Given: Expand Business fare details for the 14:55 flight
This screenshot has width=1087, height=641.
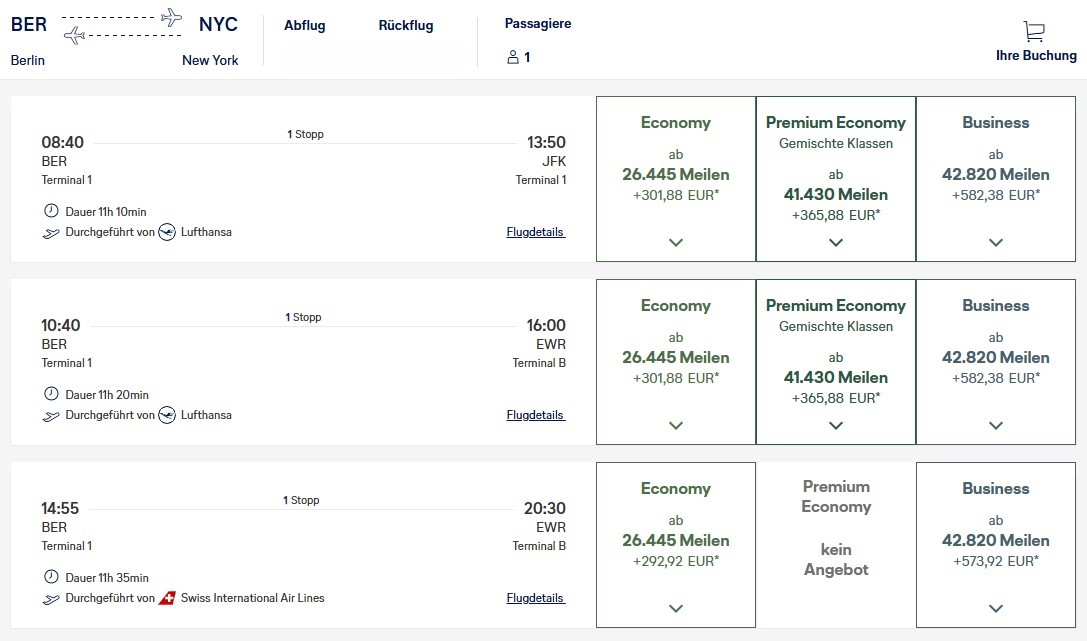Looking at the screenshot, I should point(995,607).
